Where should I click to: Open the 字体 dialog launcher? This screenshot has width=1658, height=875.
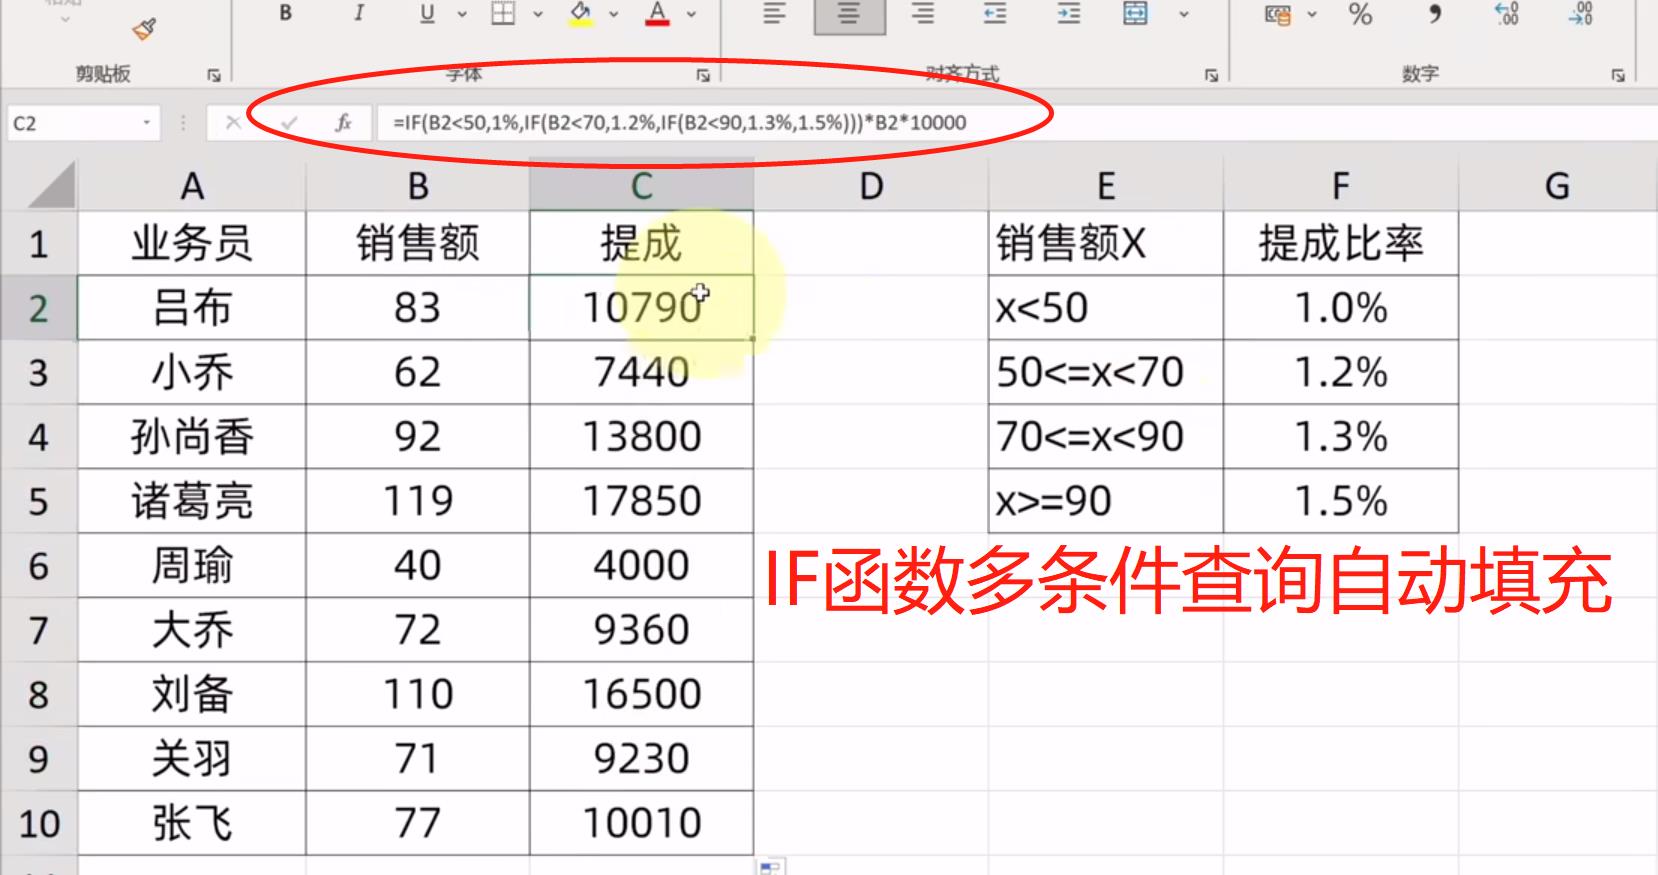click(703, 75)
